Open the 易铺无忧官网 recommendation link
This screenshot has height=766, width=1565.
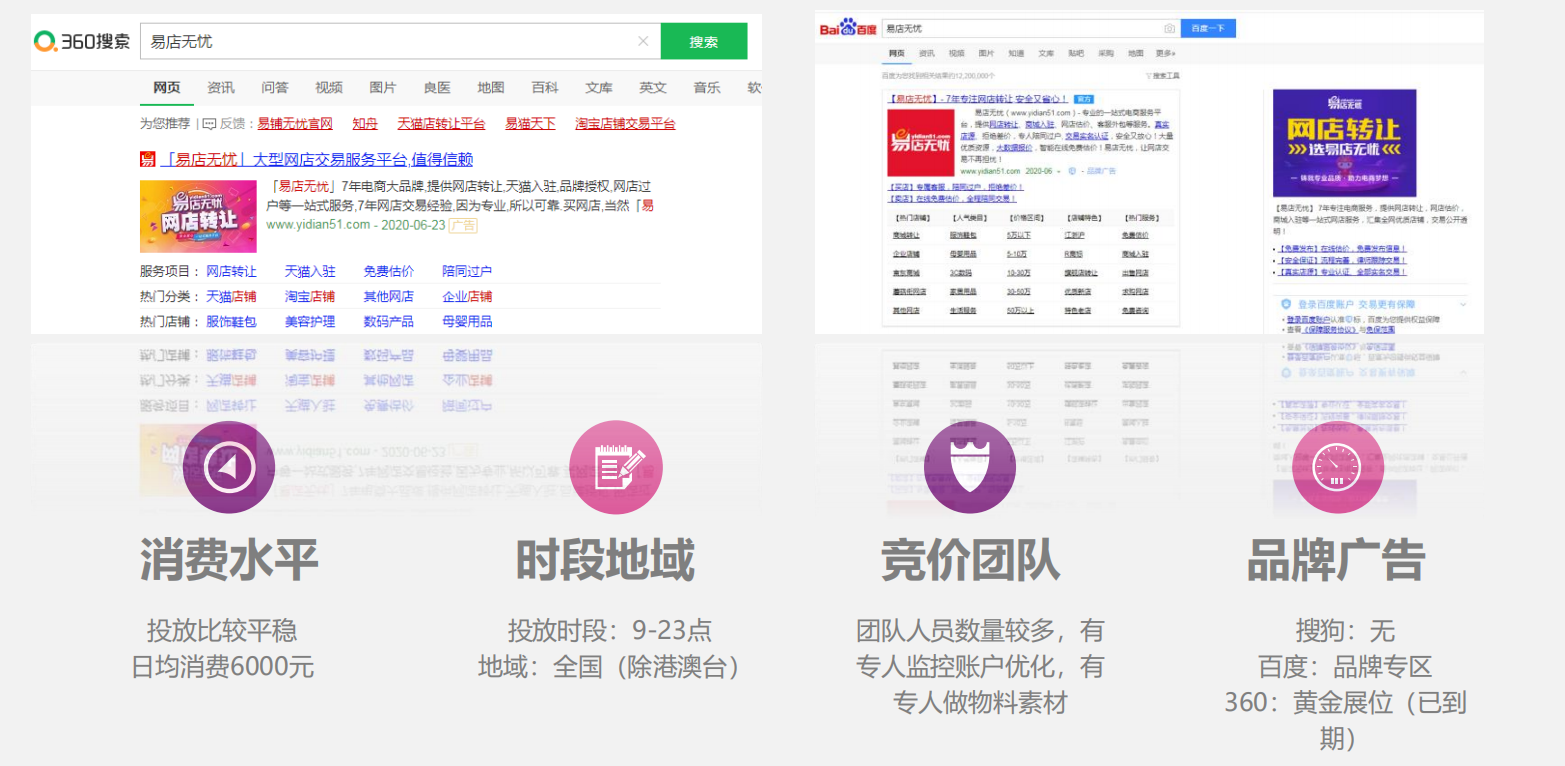pyautogui.click(x=295, y=124)
